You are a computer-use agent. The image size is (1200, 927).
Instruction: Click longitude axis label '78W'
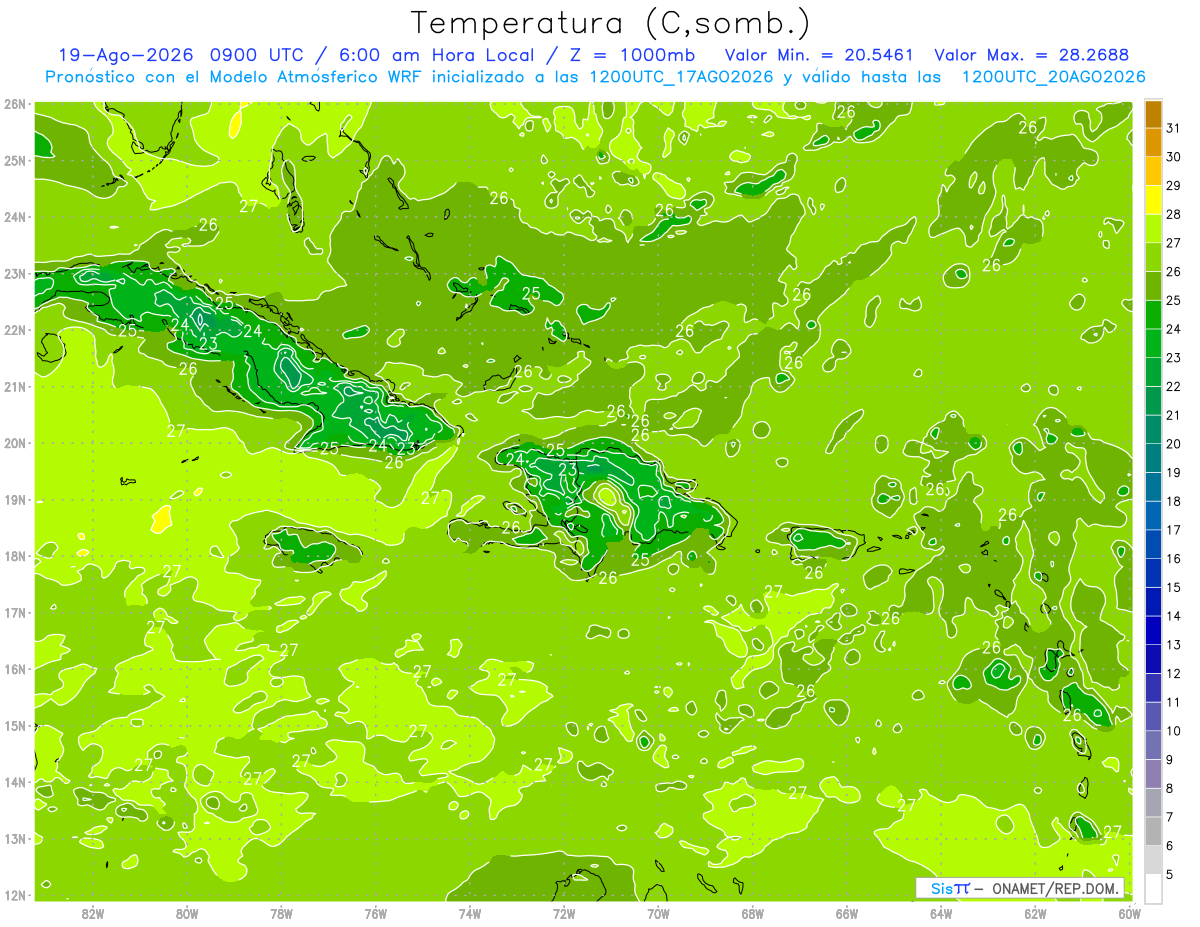pyautogui.click(x=281, y=913)
